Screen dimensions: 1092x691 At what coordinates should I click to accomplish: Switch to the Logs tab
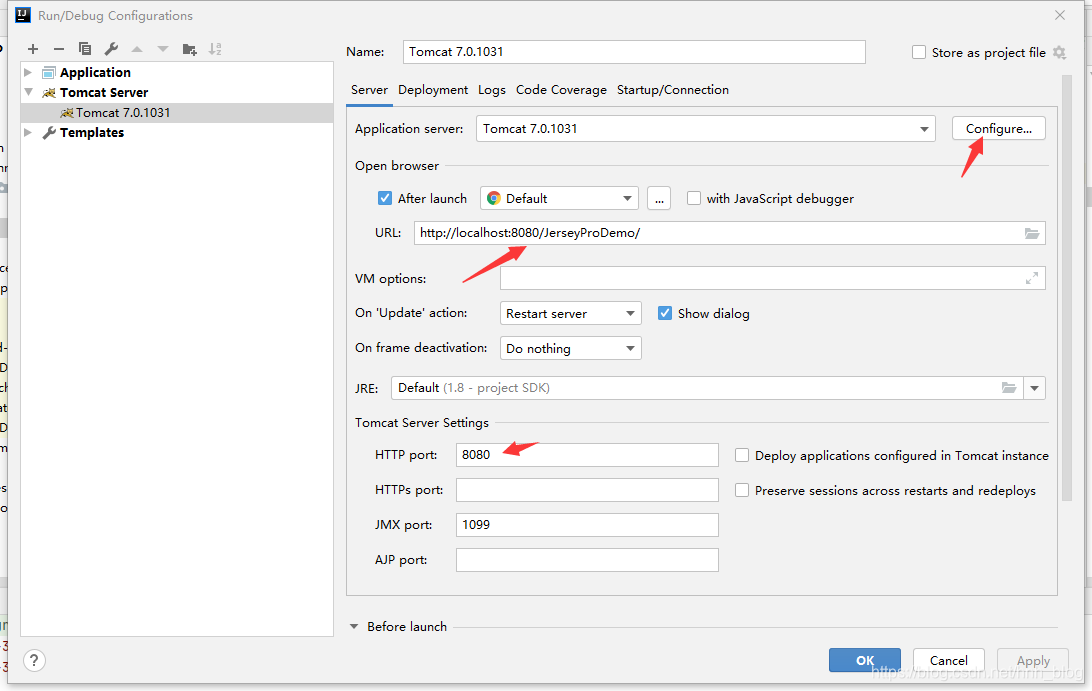(492, 90)
